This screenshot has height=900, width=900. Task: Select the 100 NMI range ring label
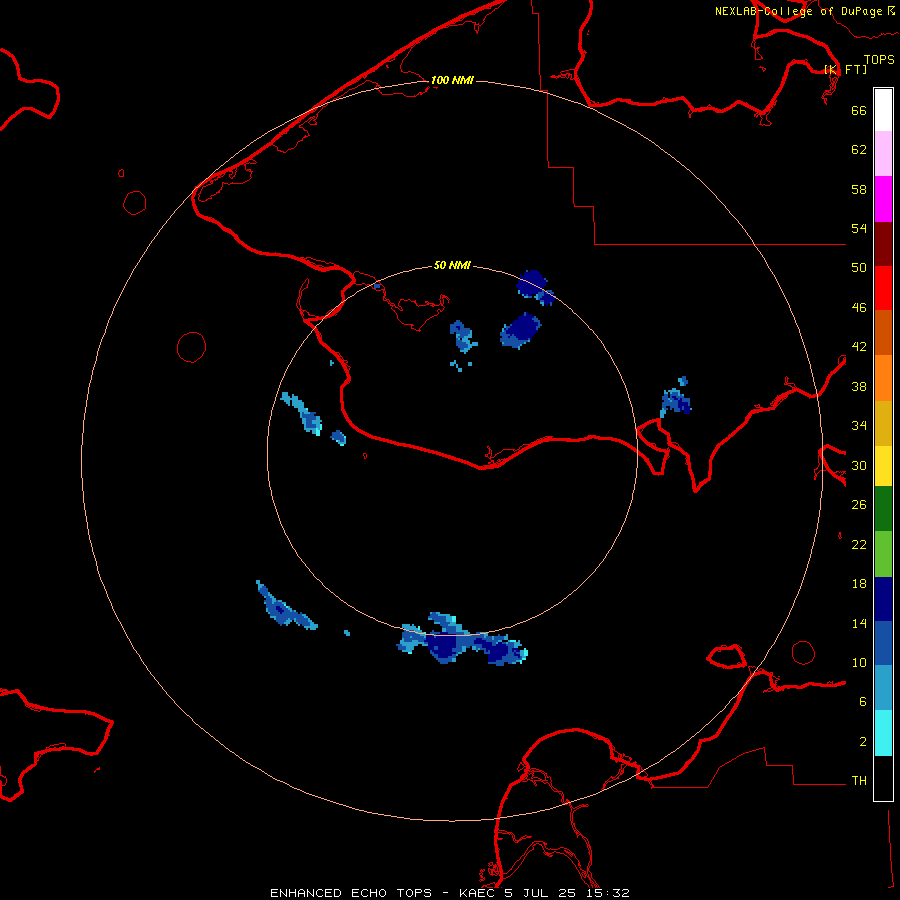pyautogui.click(x=452, y=80)
